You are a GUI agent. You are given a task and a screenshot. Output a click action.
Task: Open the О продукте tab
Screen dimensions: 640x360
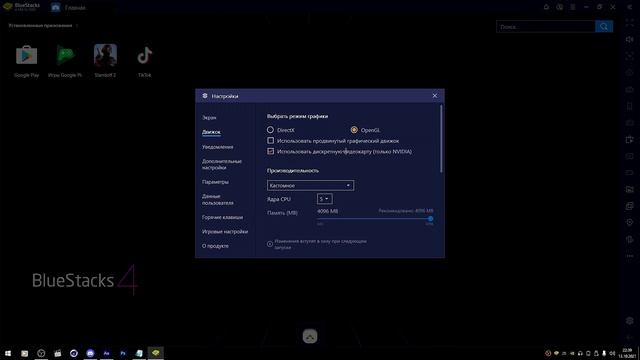pos(215,246)
